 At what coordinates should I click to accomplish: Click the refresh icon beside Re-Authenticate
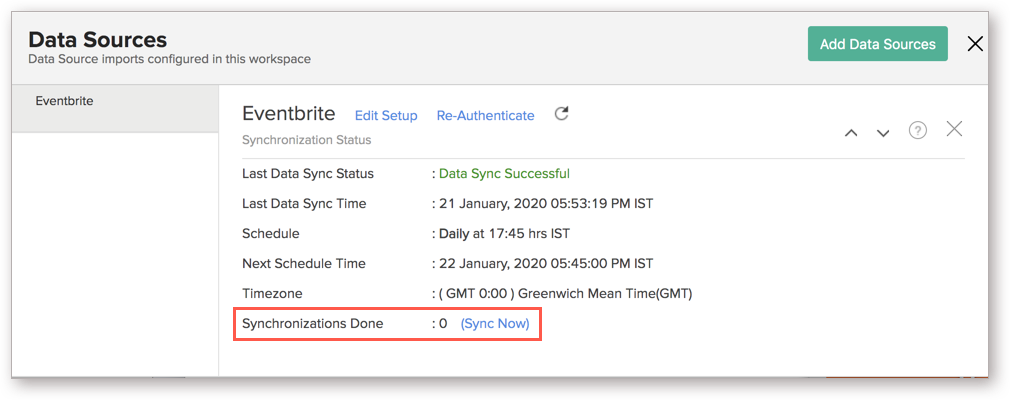pos(562,115)
